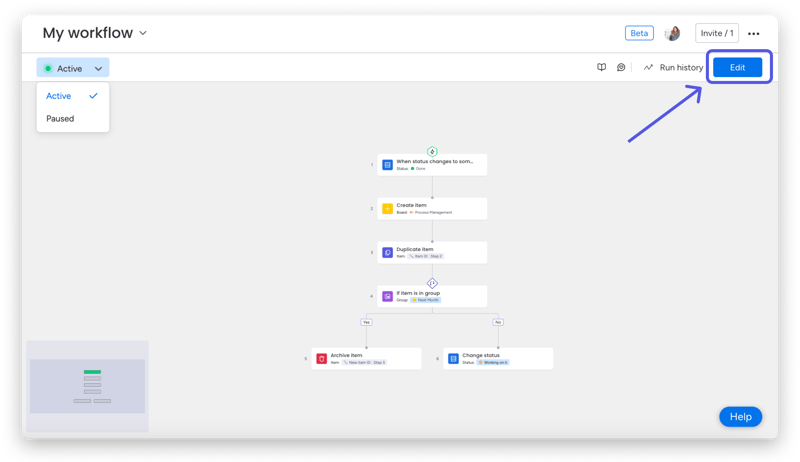Click the workflow minimap thumbnail

pyautogui.click(x=87, y=386)
